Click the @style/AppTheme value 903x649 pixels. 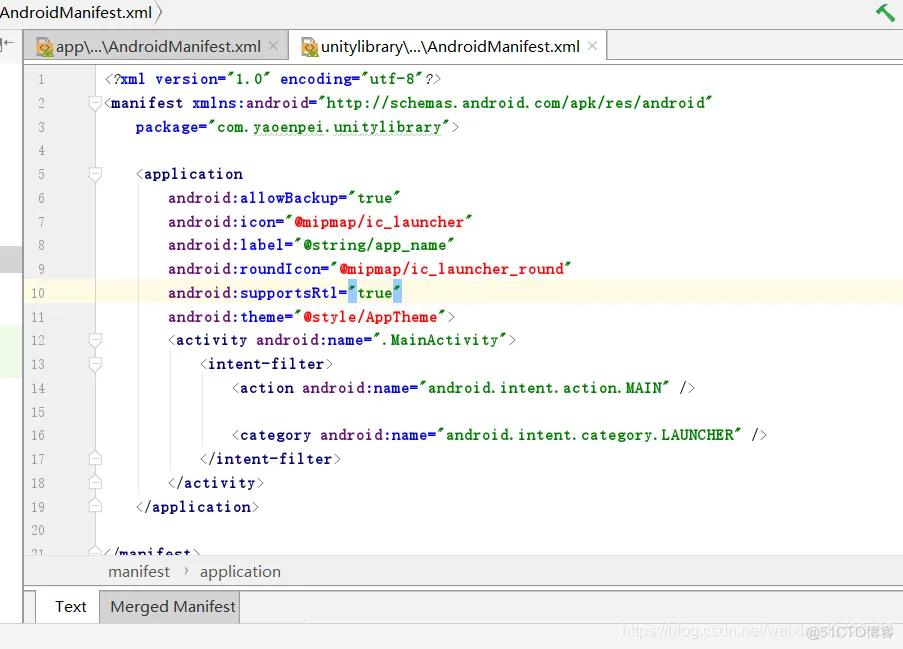(370, 317)
